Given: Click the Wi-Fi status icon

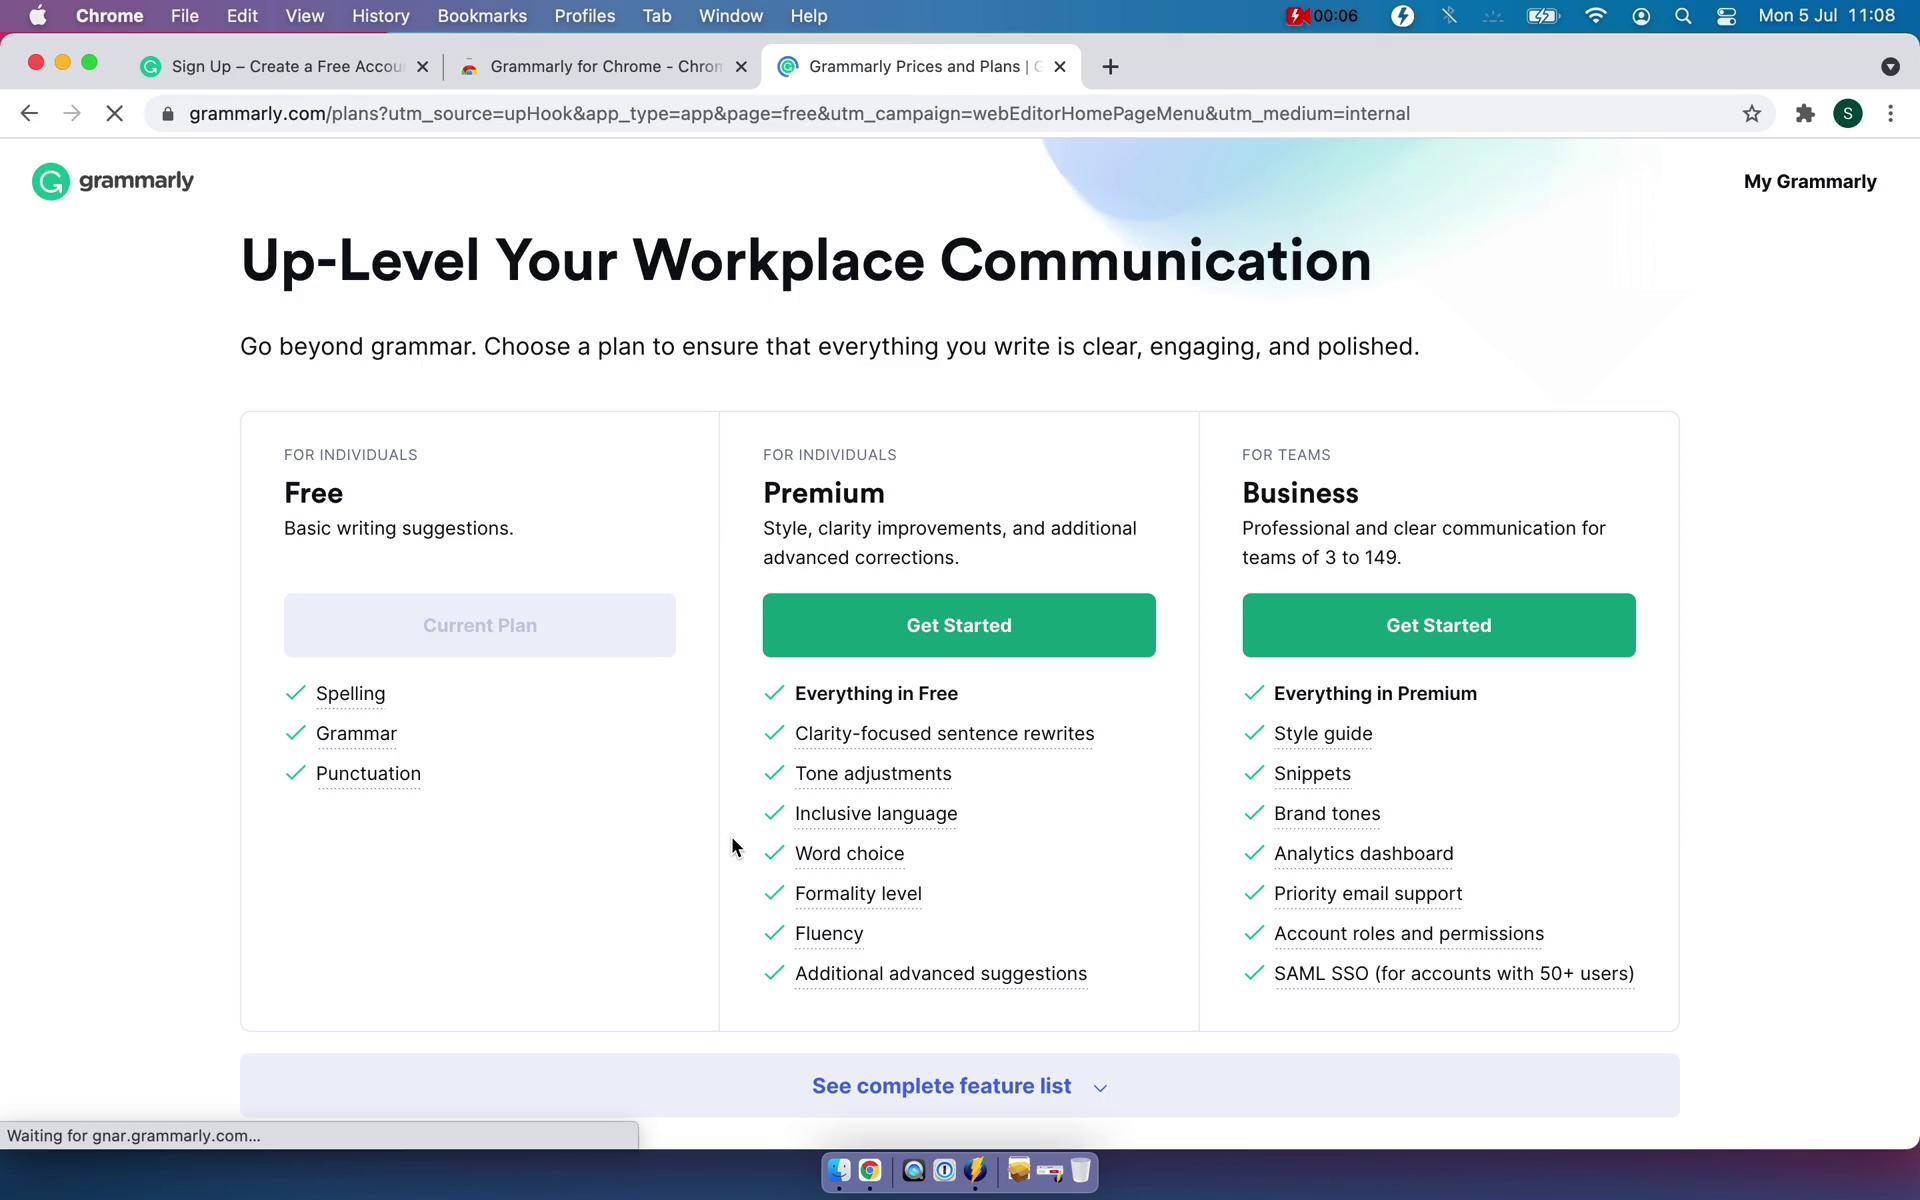Looking at the screenshot, I should pos(1596,16).
